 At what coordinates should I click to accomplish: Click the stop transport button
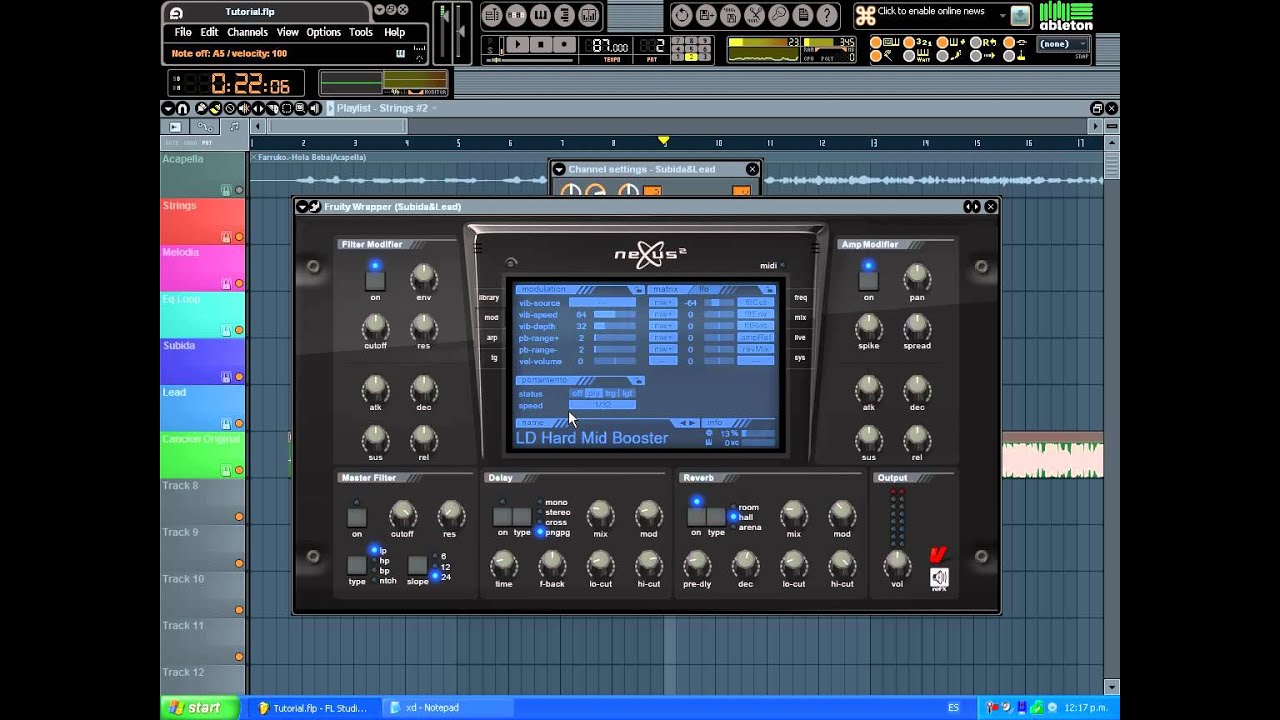tap(541, 45)
